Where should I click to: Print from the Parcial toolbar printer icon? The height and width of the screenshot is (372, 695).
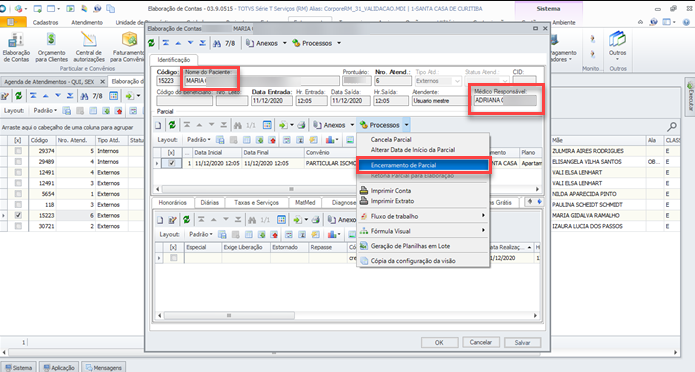301,125
